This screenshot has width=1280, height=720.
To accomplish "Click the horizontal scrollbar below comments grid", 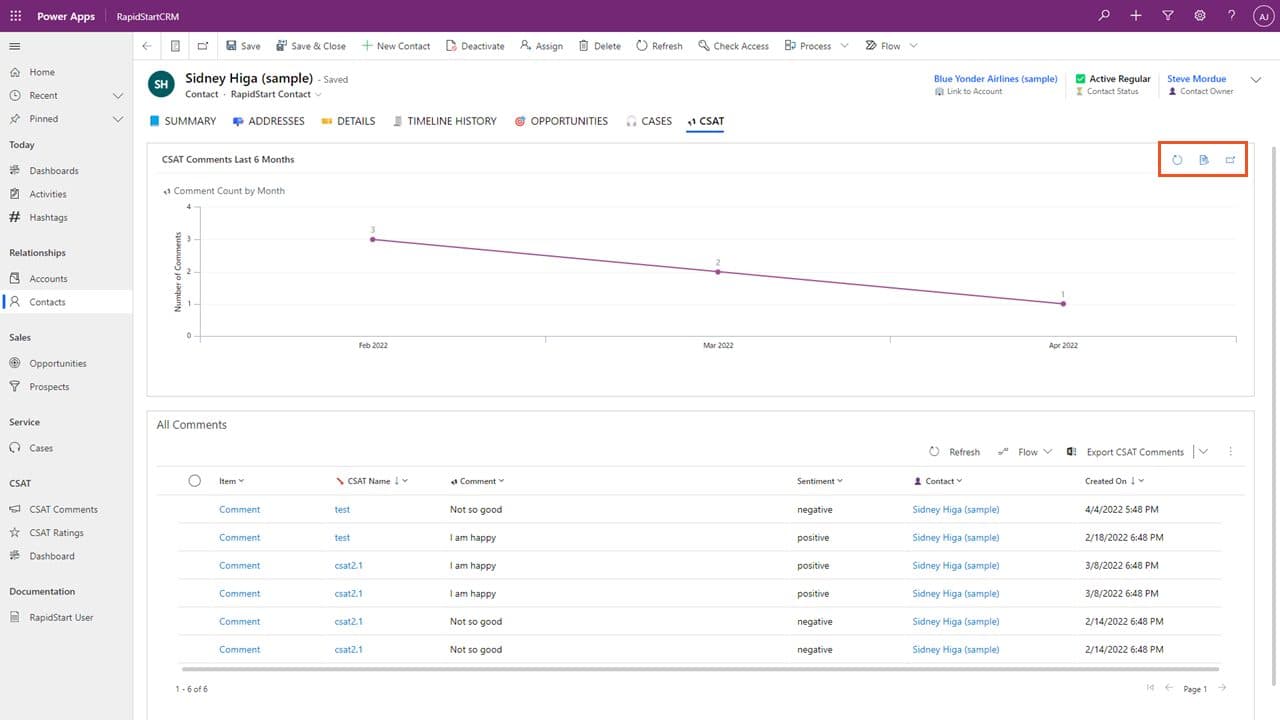I will (x=700, y=668).
